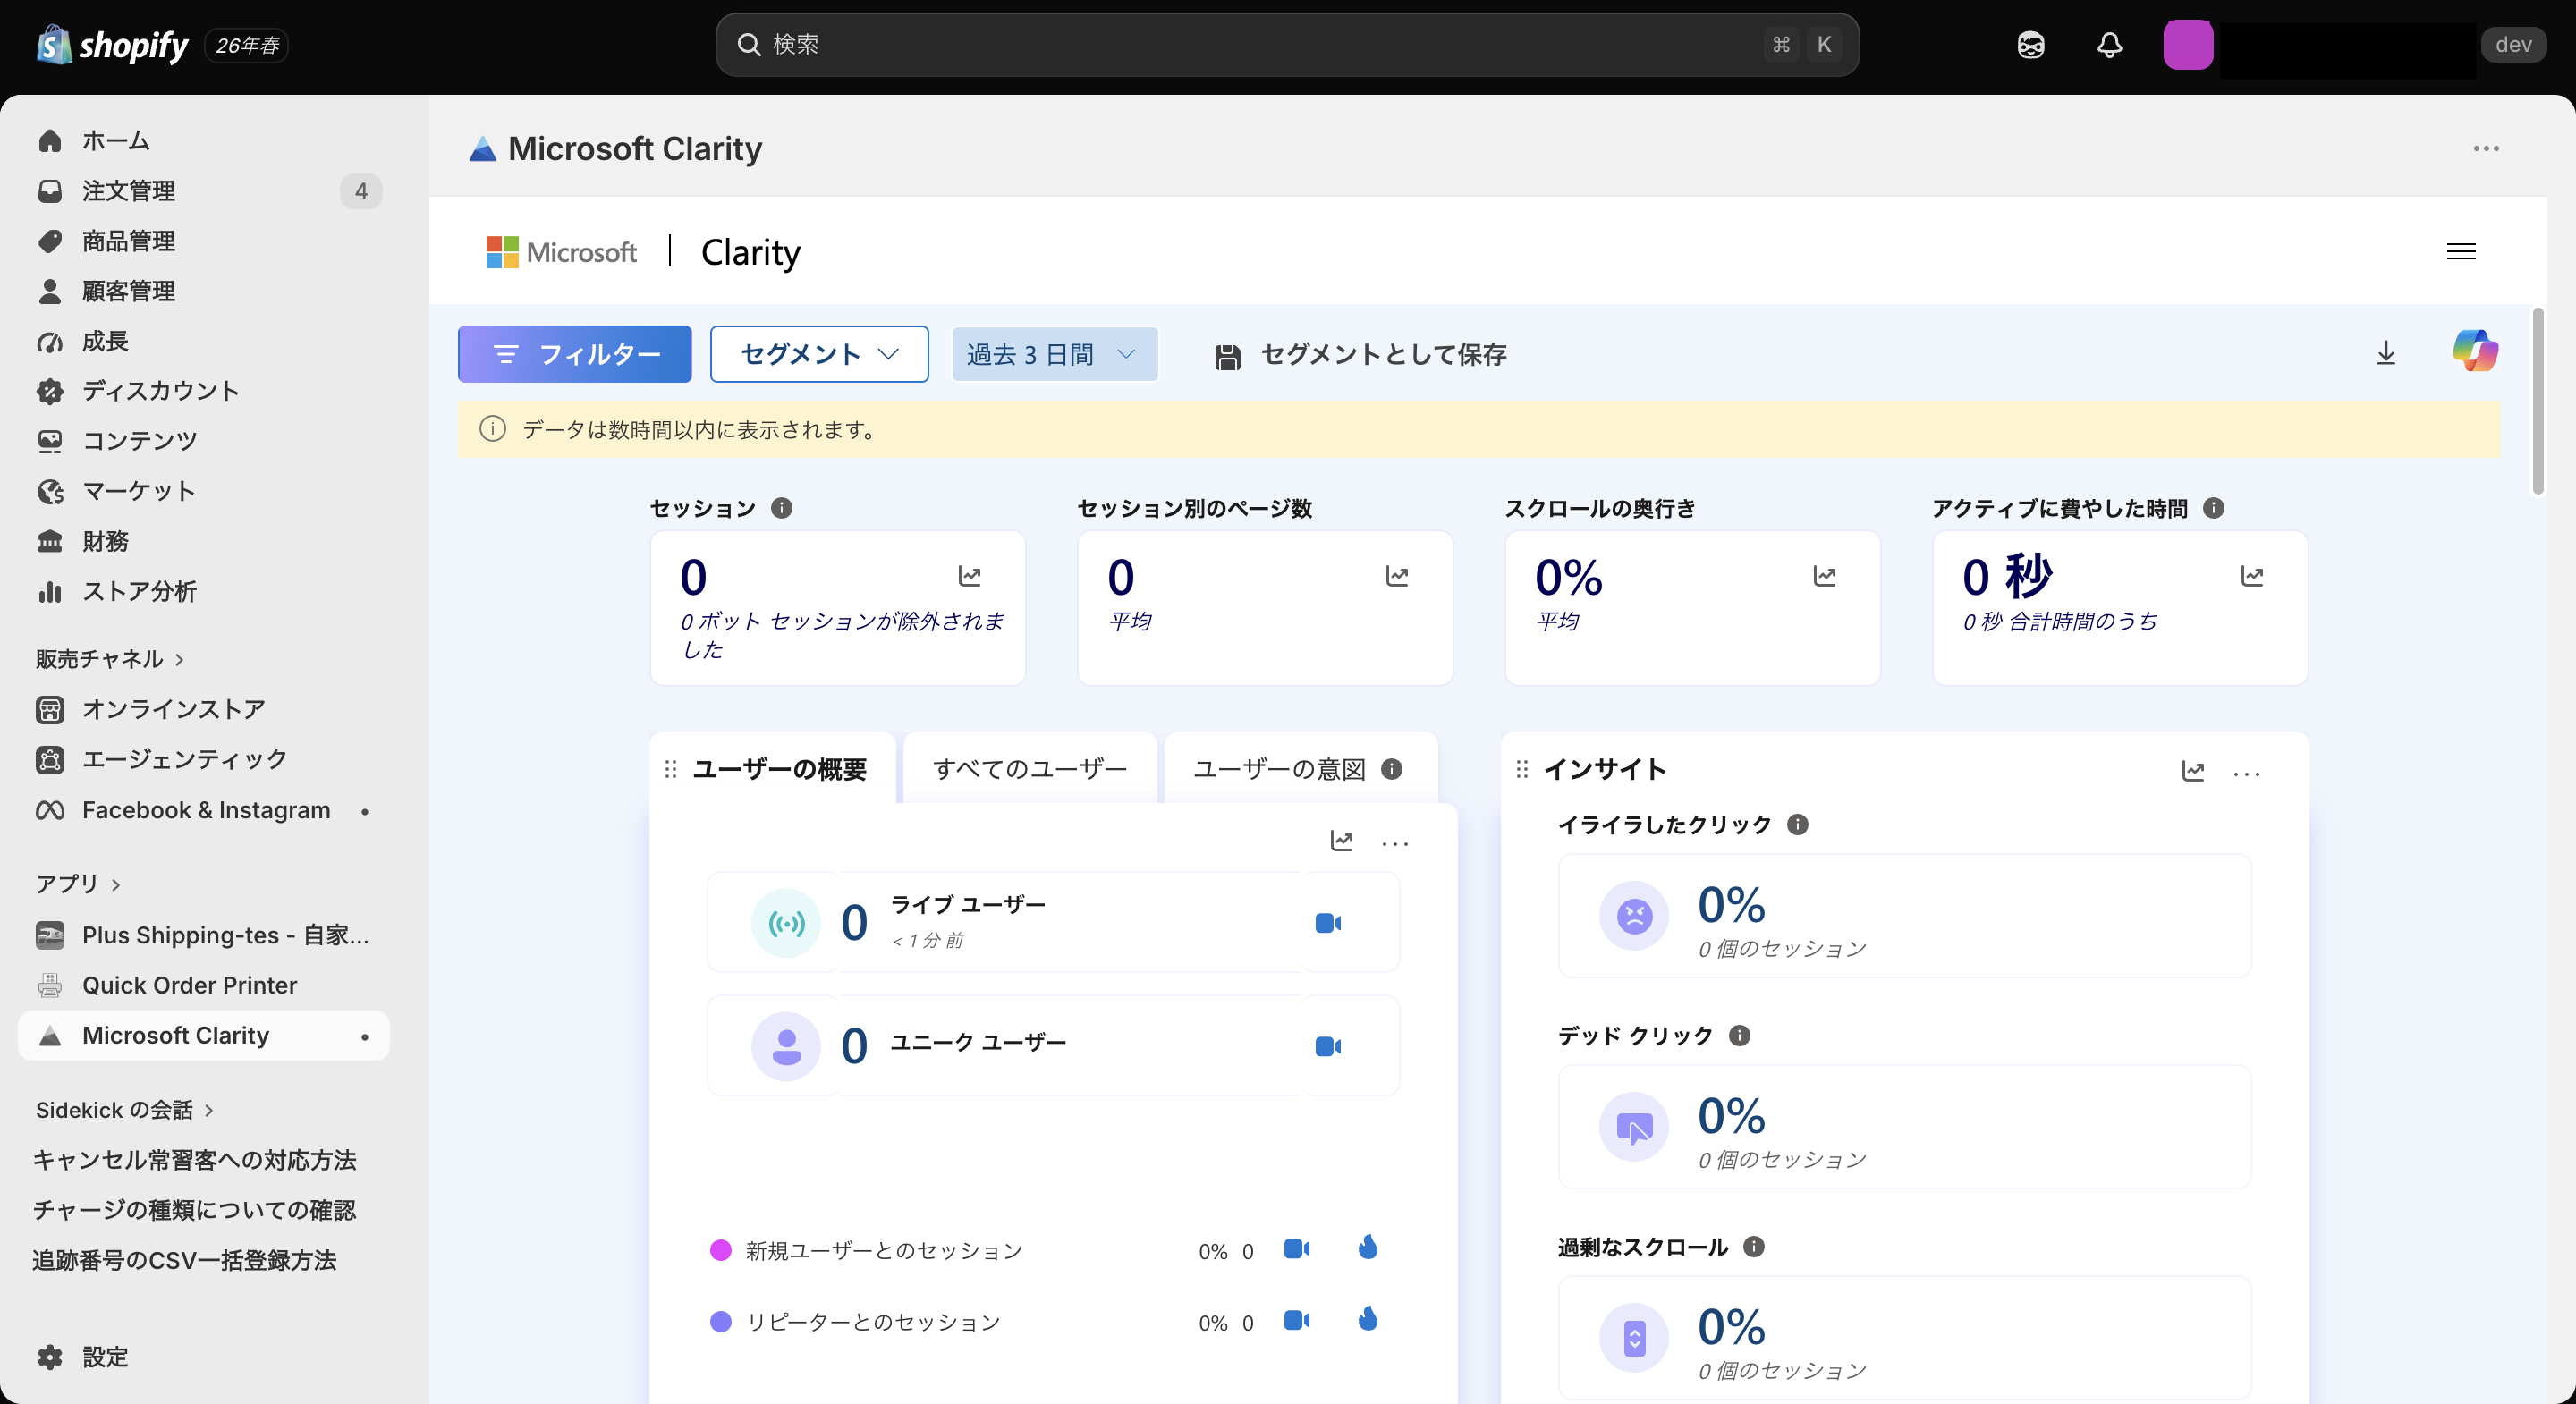Open the インサイト panel more options

[2247, 773]
